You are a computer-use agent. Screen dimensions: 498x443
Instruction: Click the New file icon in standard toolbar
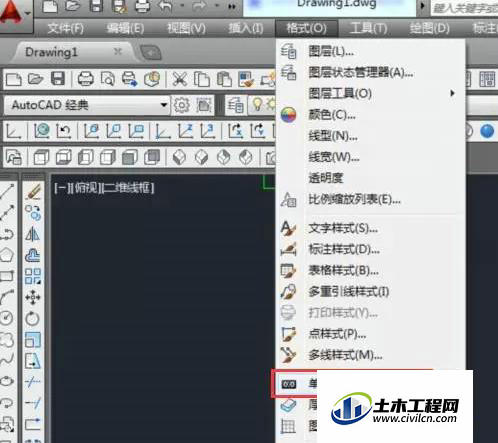tap(14, 79)
